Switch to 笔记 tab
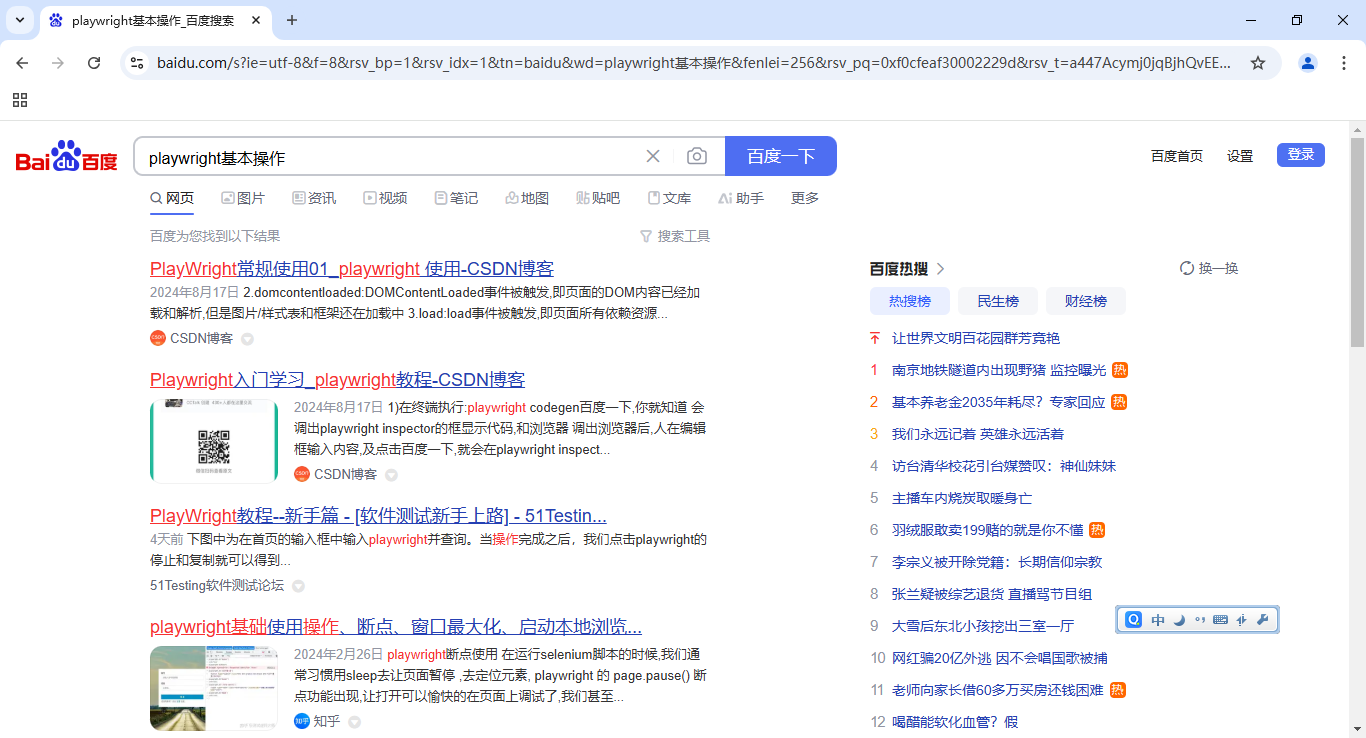This screenshot has height=738, width=1366. pos(456,198)
